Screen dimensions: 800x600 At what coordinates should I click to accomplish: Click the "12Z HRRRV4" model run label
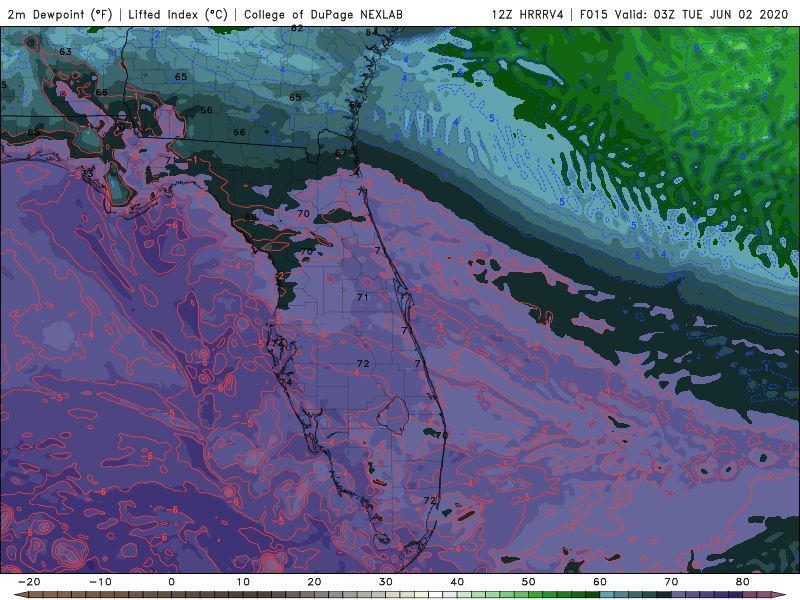[527, 14]
